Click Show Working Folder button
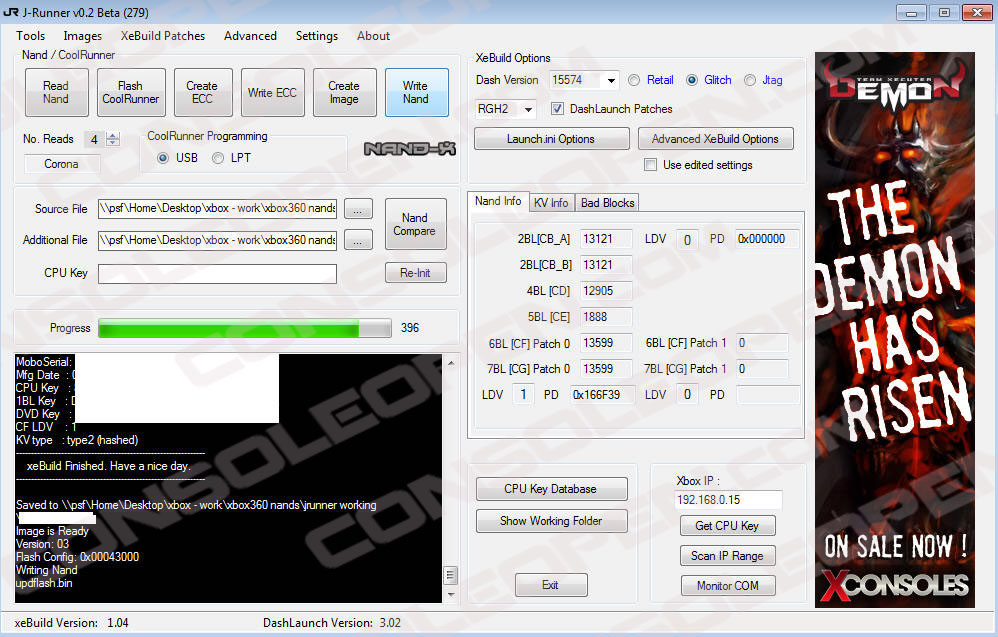998x637 pixels. (551, 521)
